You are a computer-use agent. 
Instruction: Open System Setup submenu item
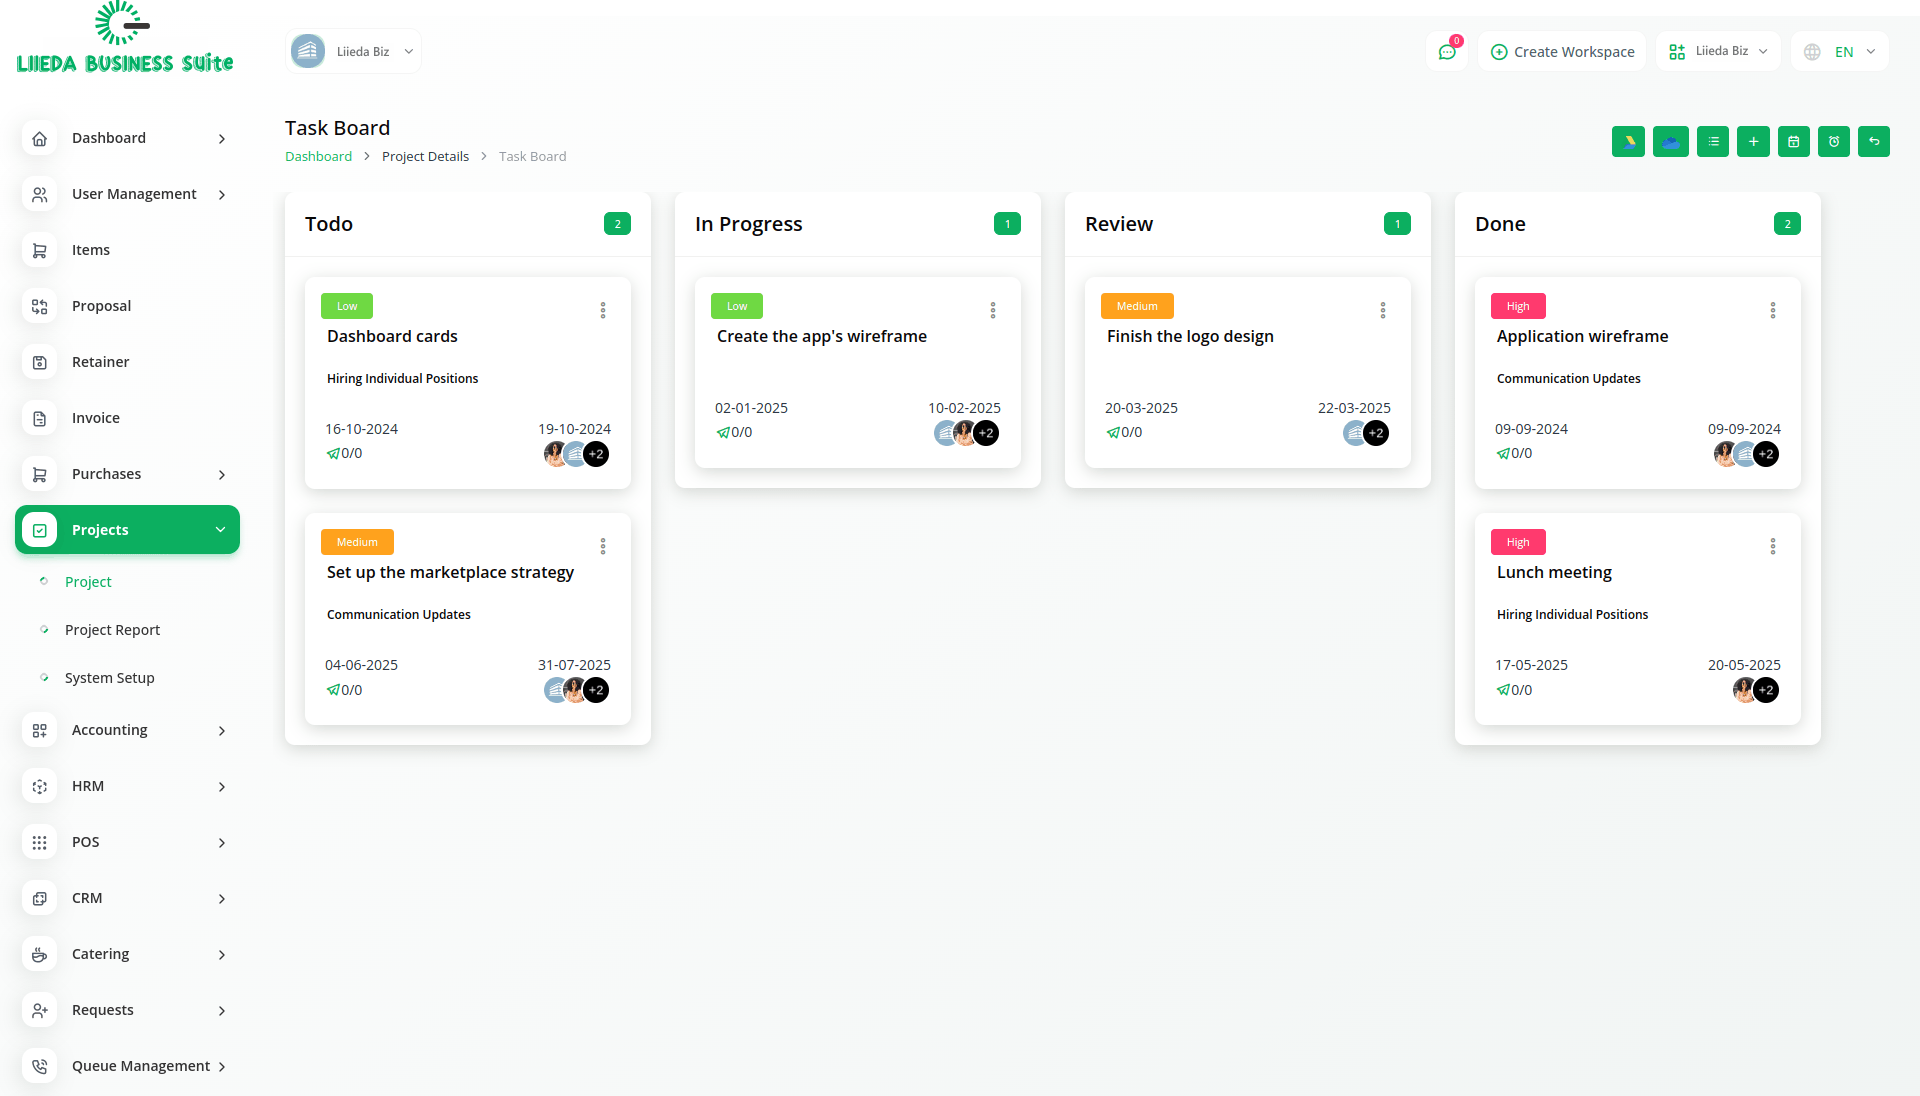(x=109, y=678)
